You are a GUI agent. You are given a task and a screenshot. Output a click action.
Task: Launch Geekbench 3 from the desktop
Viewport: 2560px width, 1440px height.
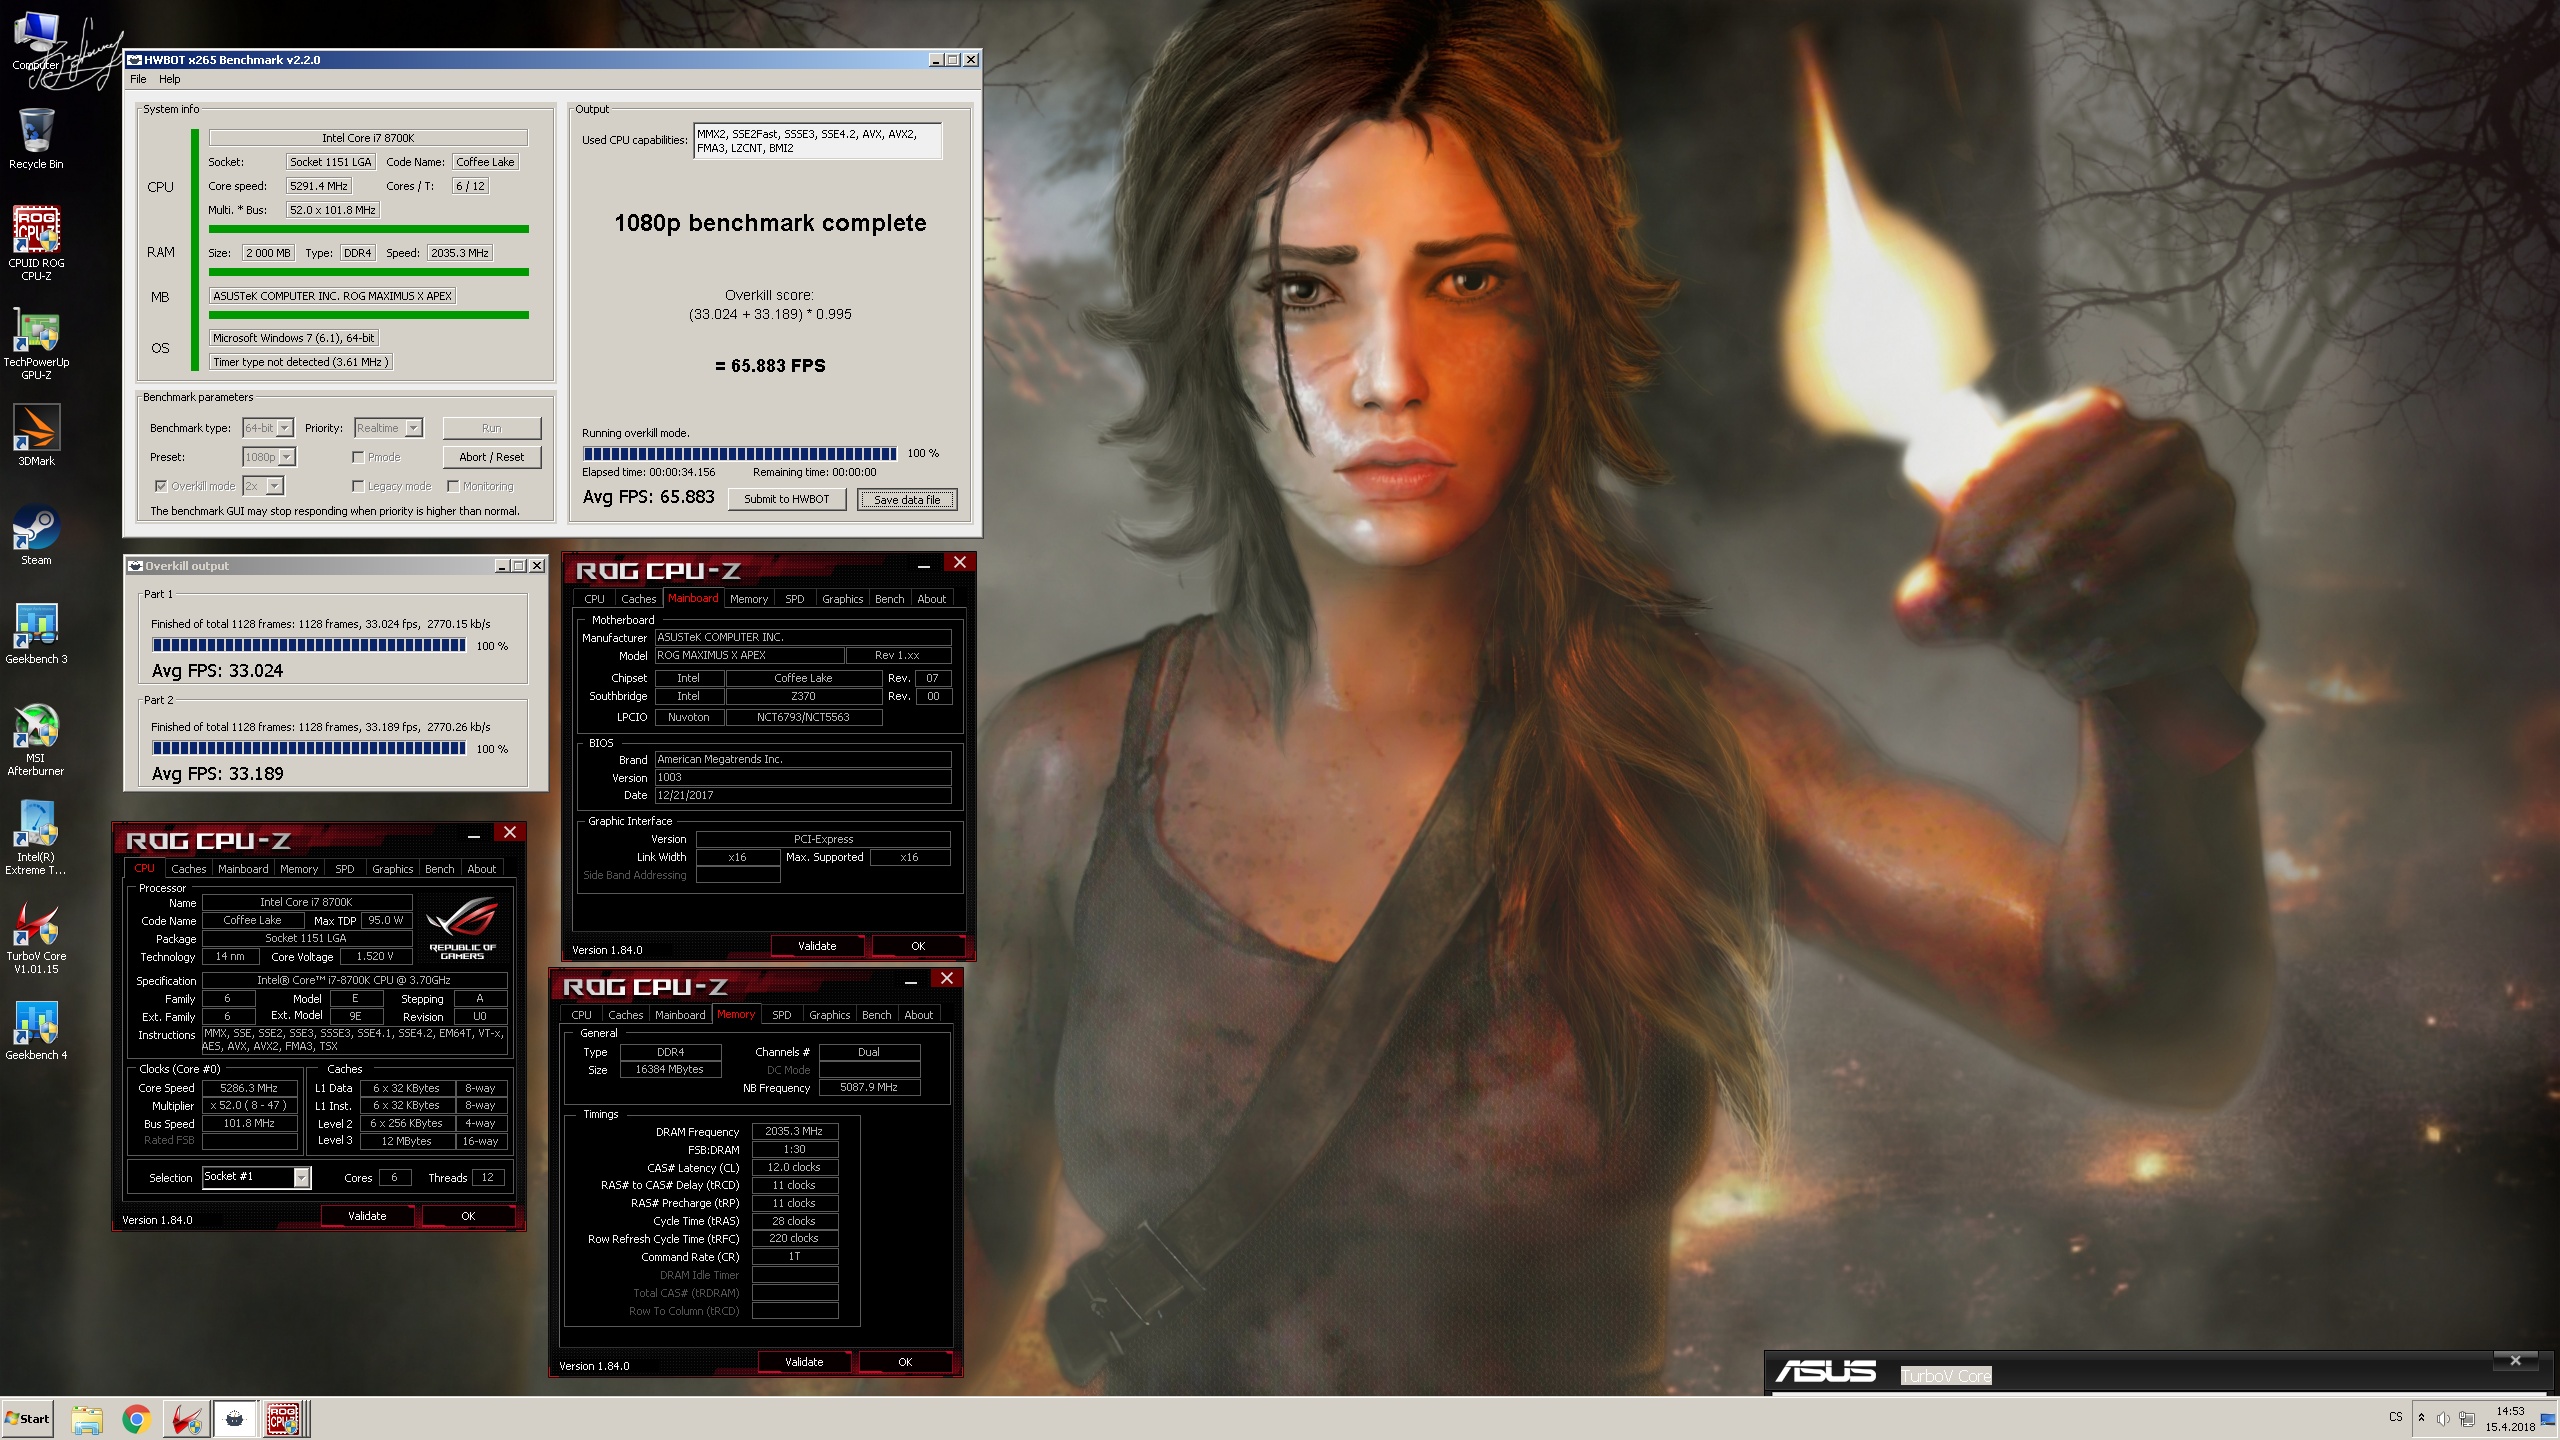[x=36, y=634]
